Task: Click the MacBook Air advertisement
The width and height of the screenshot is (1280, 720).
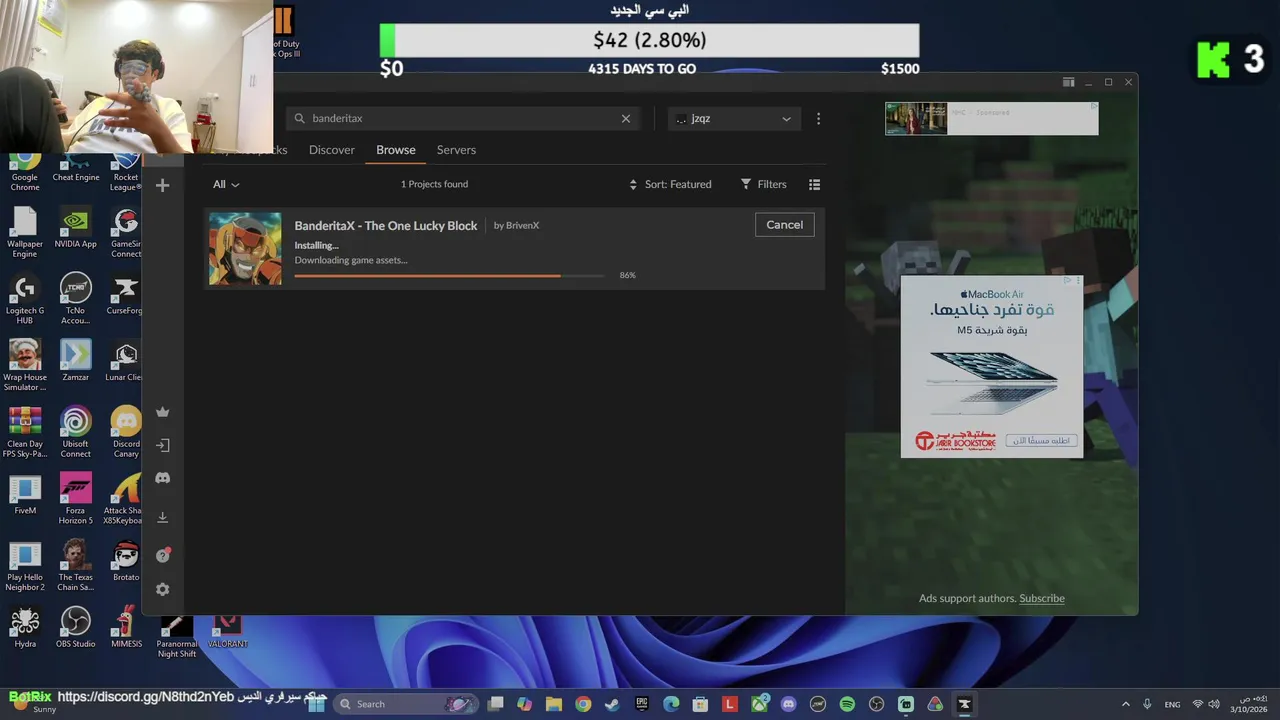Action: click(991, 367)
